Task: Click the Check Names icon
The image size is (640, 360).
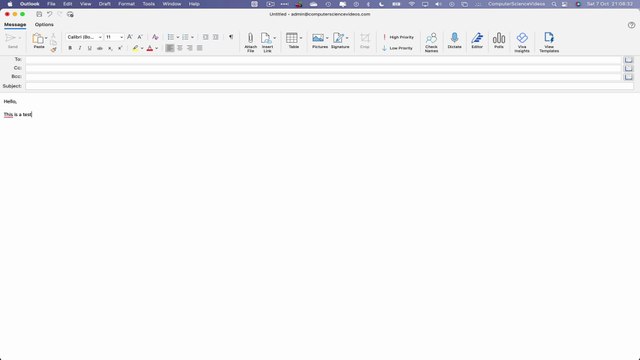Action: click(431, 38)
